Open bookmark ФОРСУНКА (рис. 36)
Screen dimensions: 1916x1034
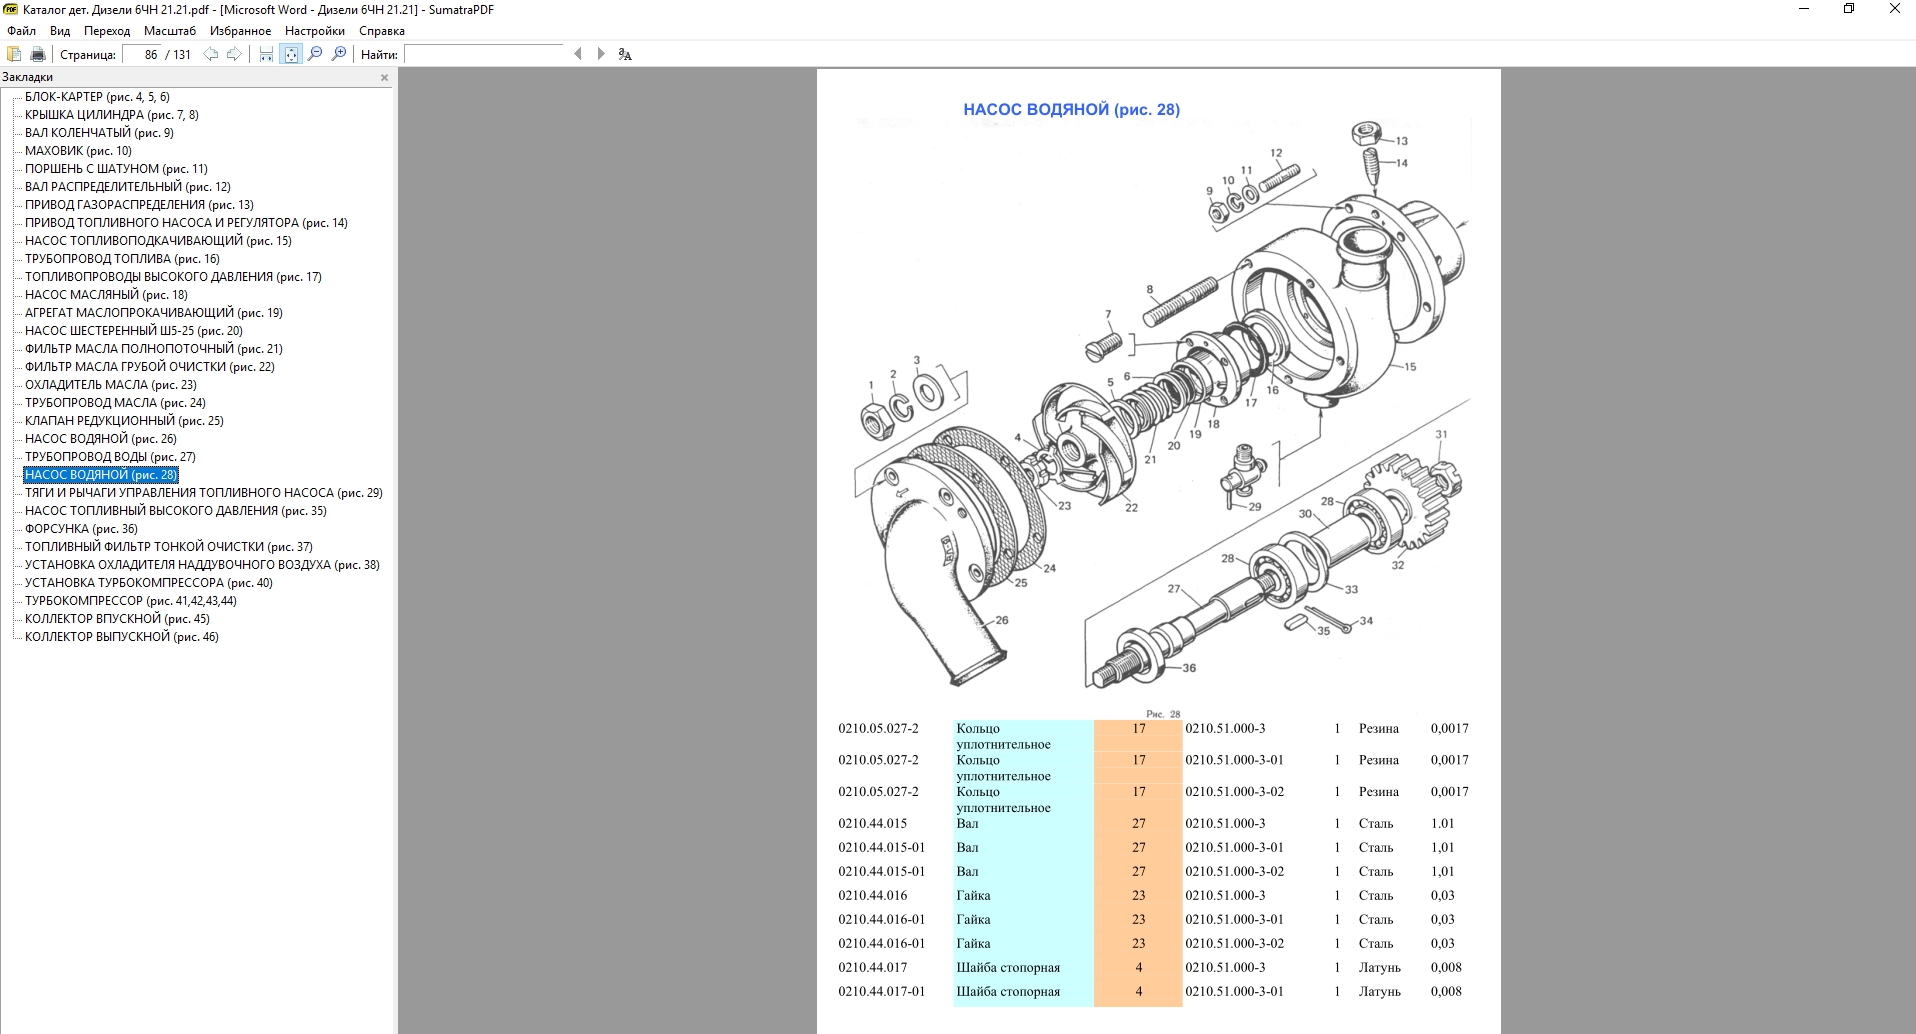tap(81, 529)
